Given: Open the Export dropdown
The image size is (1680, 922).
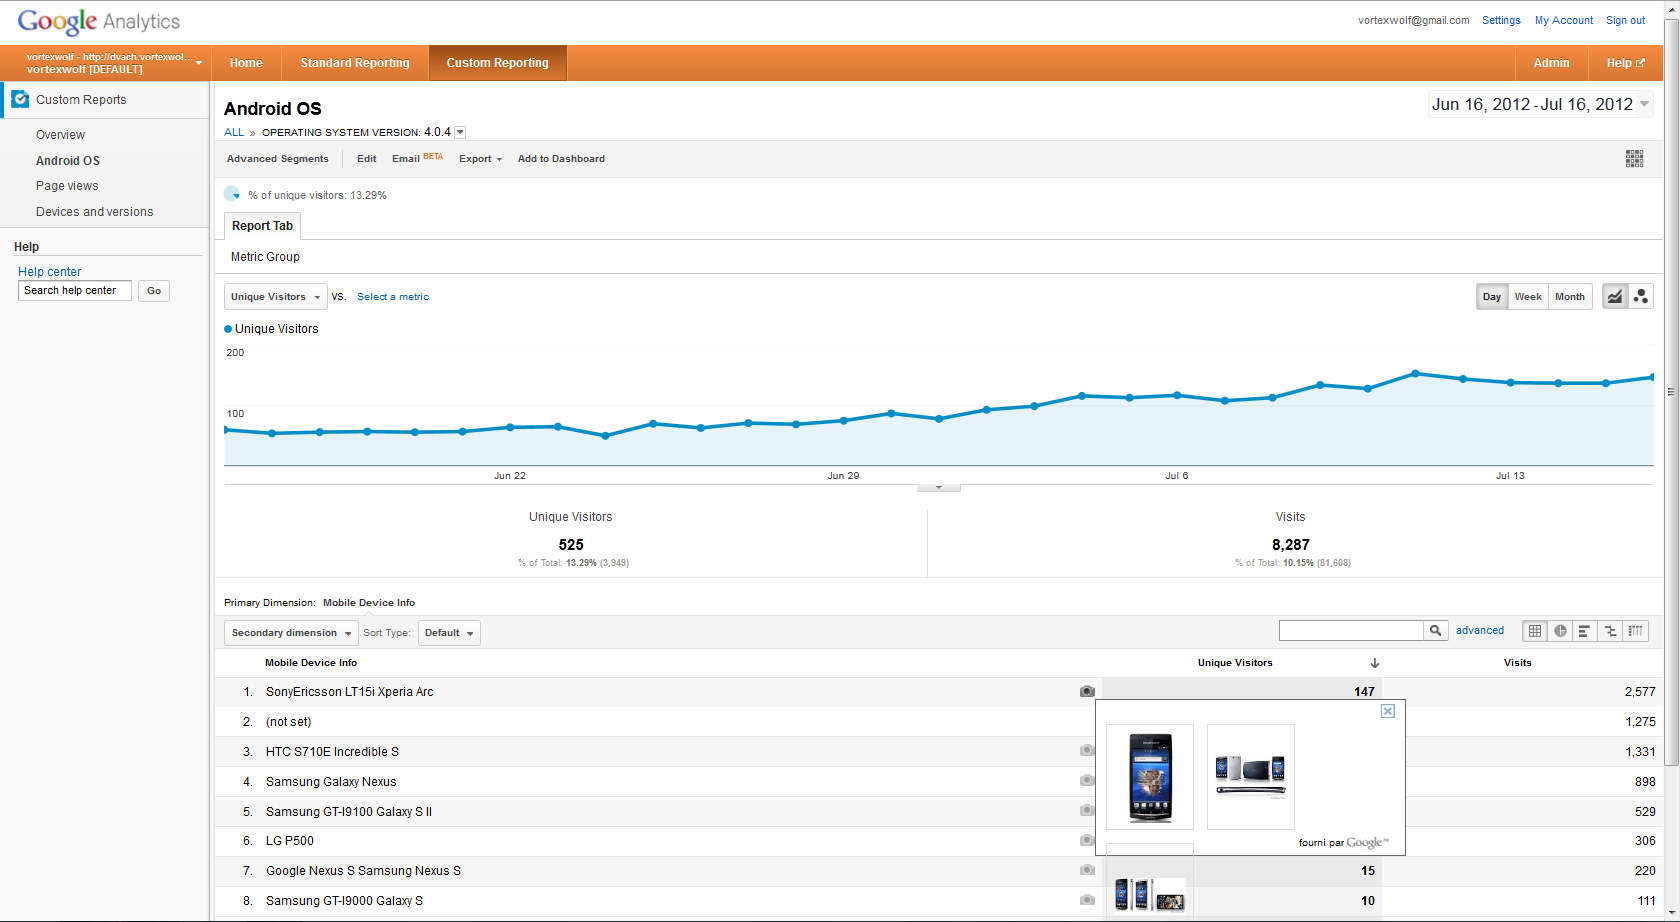Looking at the screenshot, I should [480, 158].
